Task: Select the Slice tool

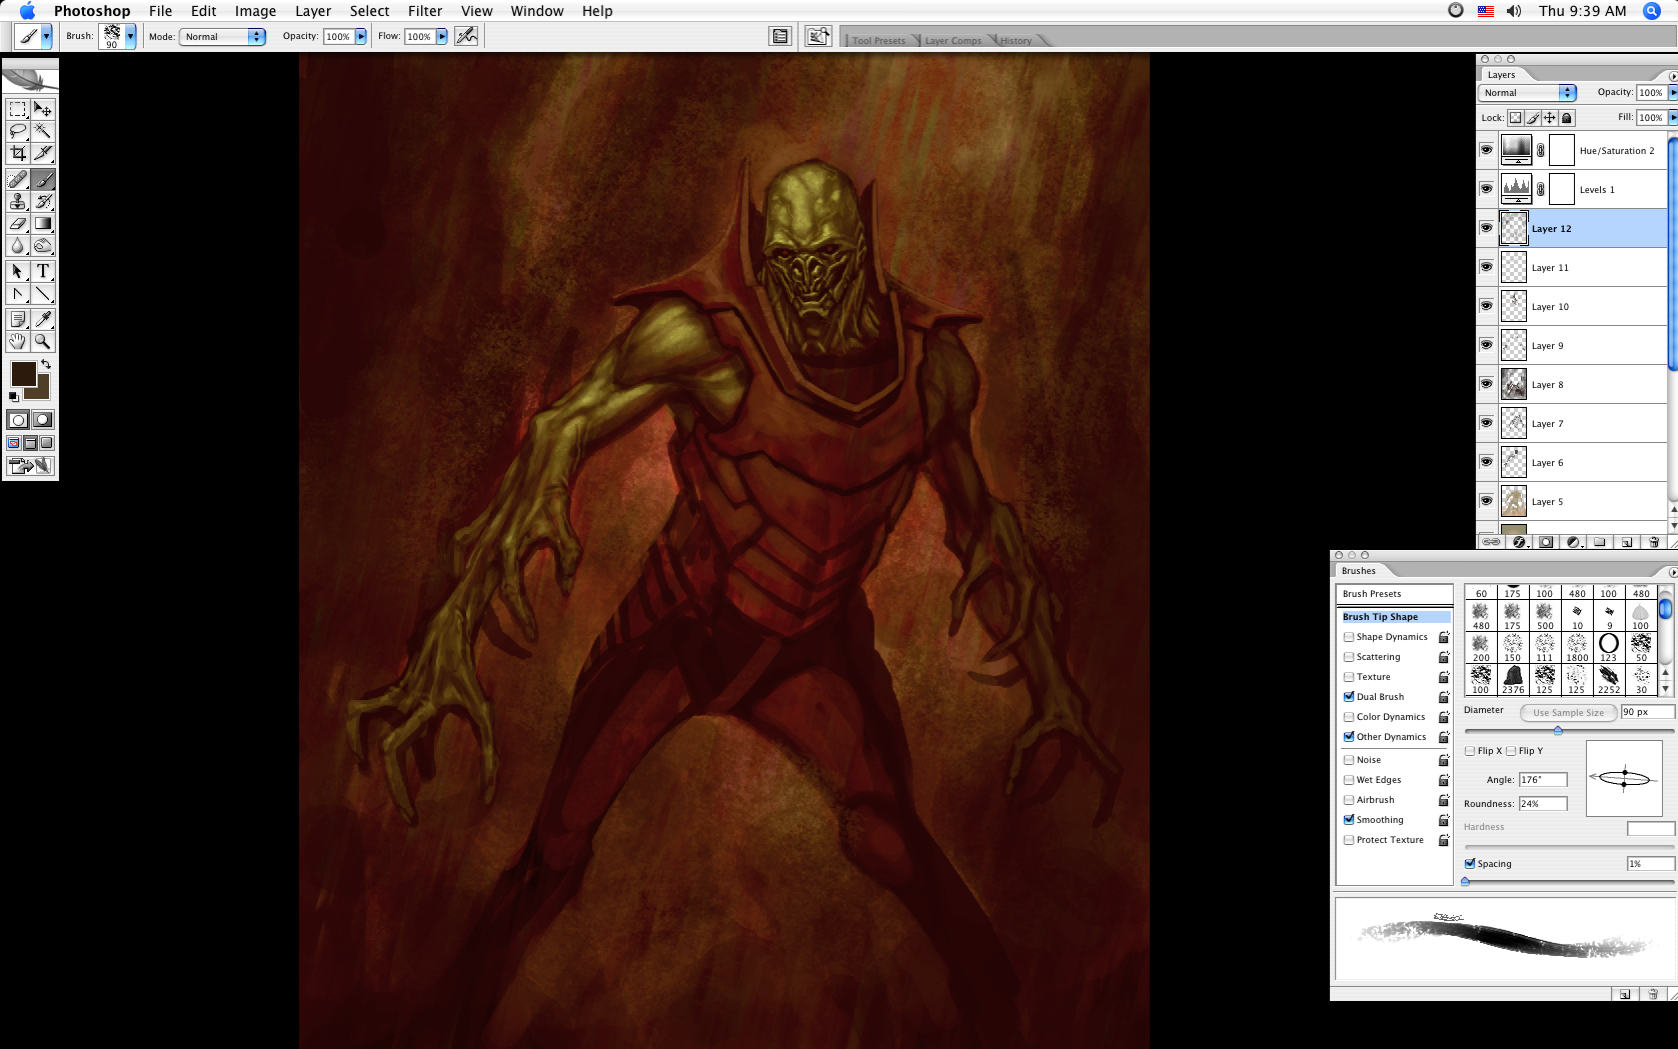Action: 43,153
